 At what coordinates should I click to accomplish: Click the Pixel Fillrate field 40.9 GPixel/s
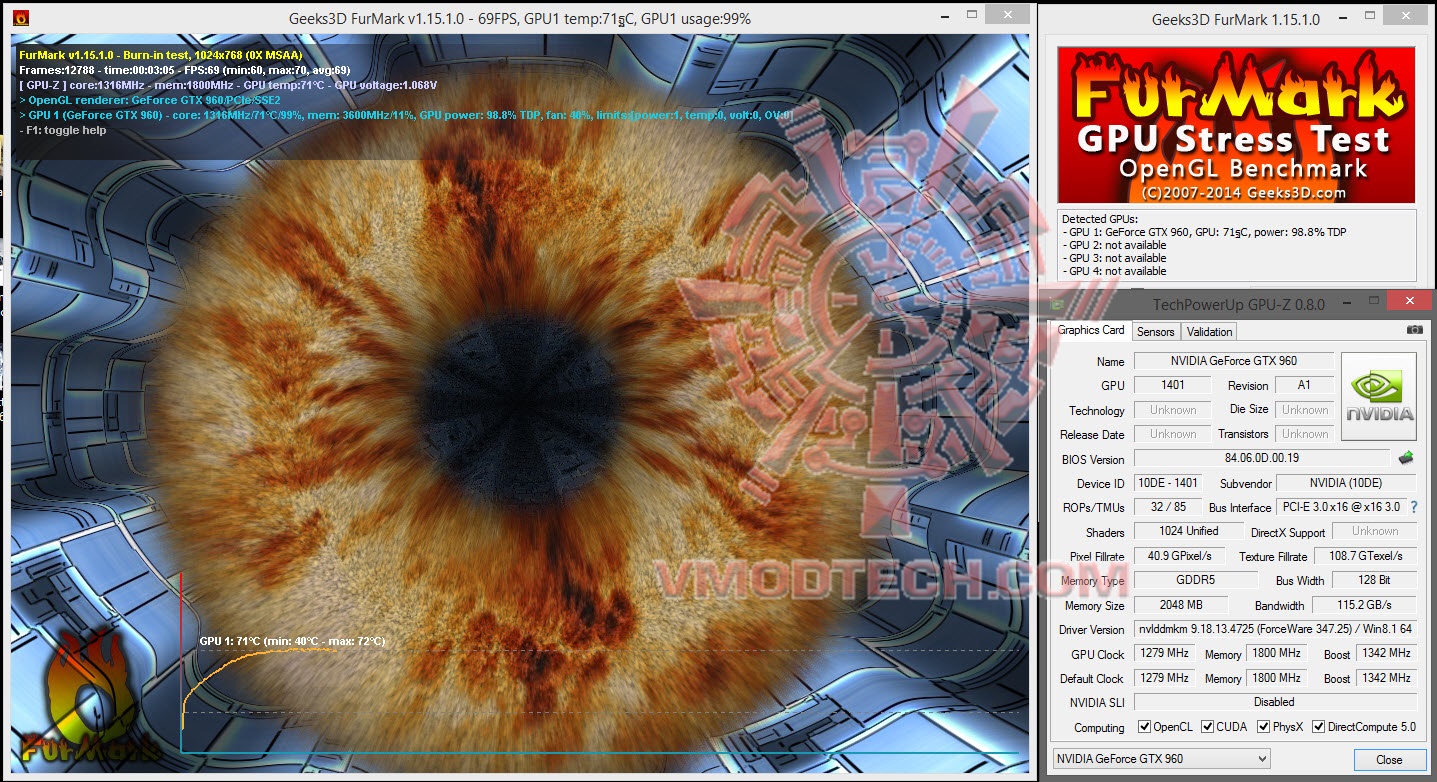[x=1180, y=556]
